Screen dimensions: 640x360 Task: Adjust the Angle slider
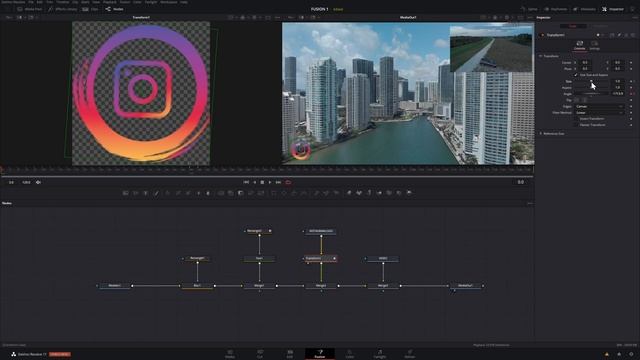(592, 93)
